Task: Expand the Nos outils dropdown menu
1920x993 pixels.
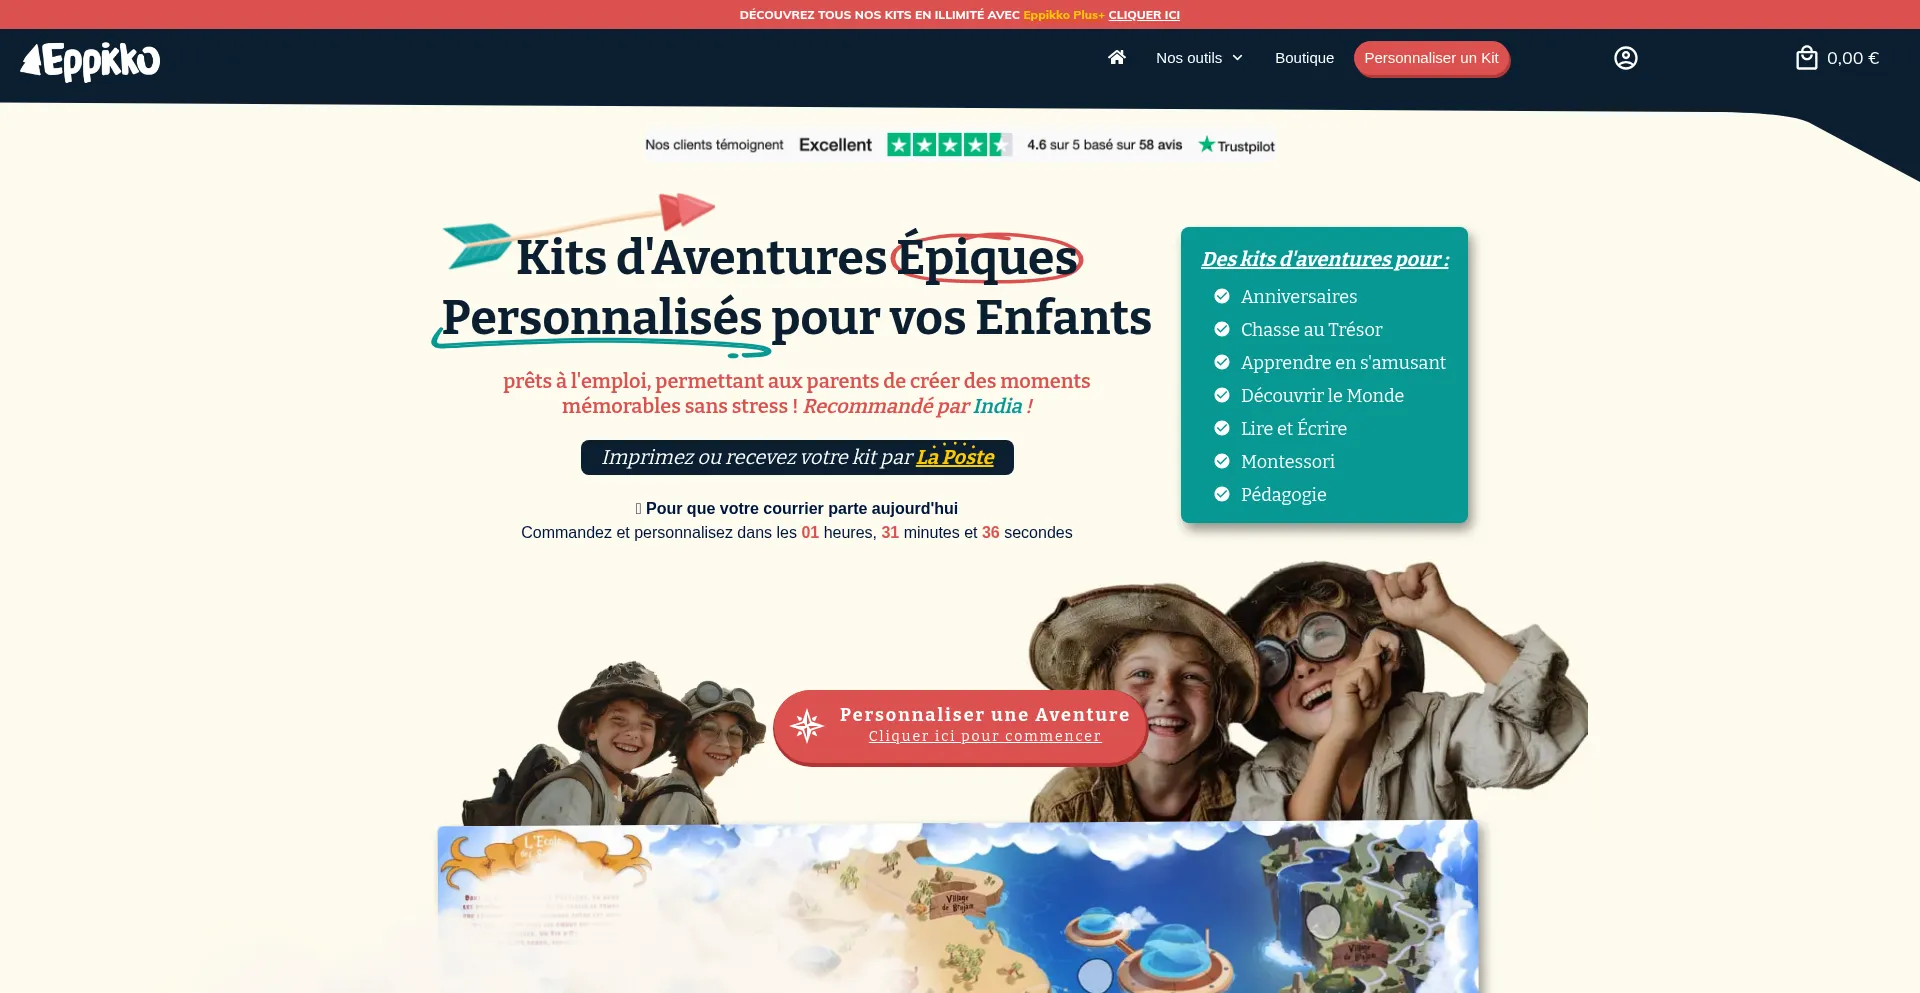Action: 1199,58
